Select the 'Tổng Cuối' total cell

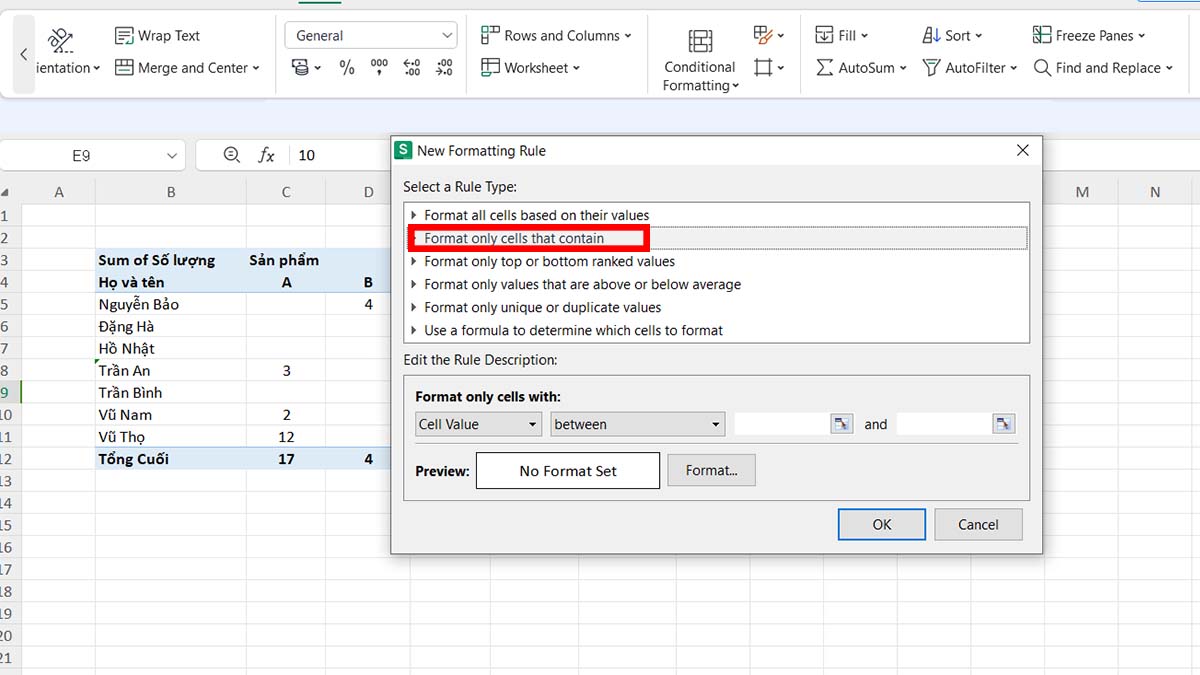[x=171, y=459]
